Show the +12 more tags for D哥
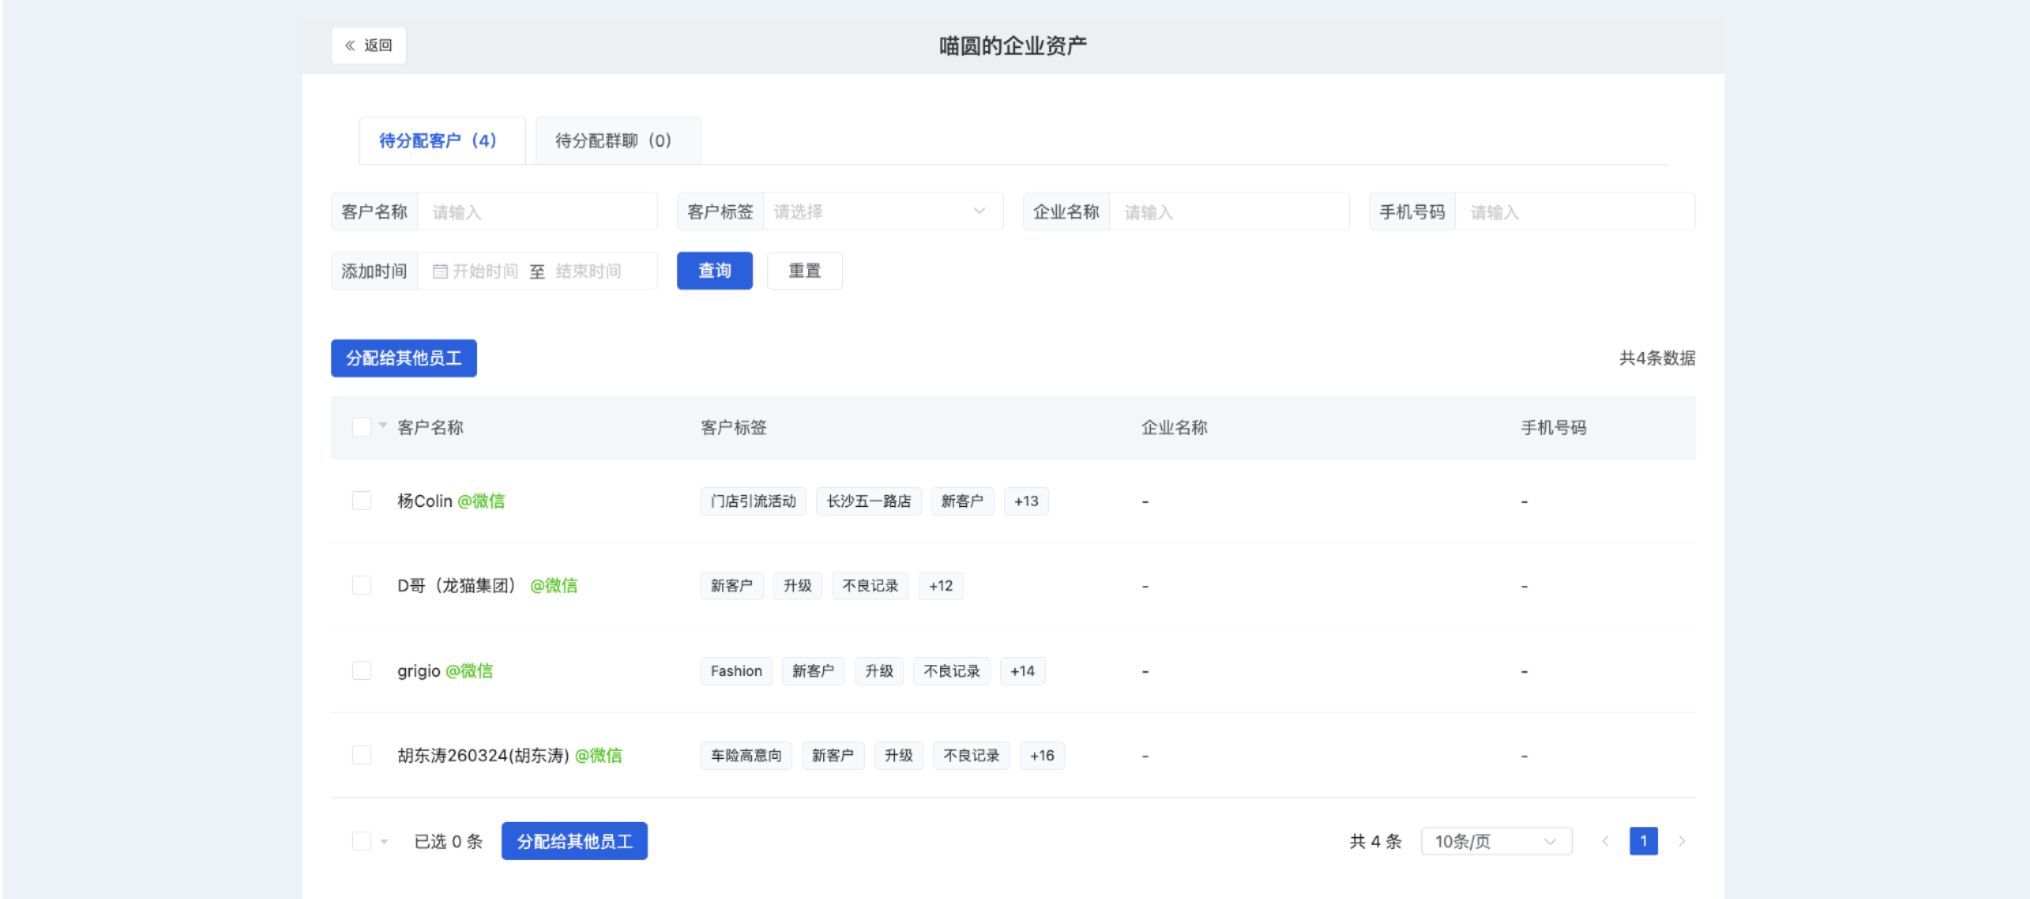The height and width of the screenshot is (899, 2030). [x=941, y=586]
